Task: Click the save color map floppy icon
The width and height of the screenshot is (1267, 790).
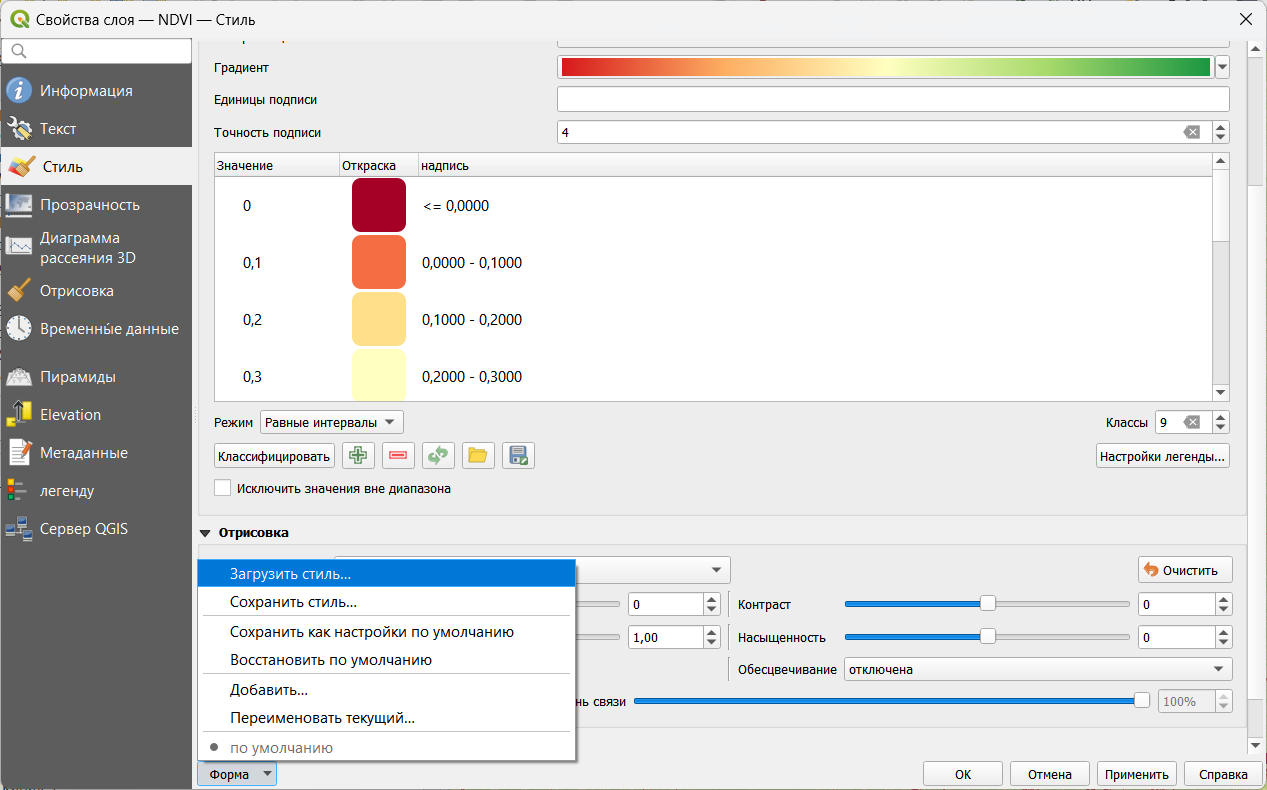Action: (x=518, y=456)
